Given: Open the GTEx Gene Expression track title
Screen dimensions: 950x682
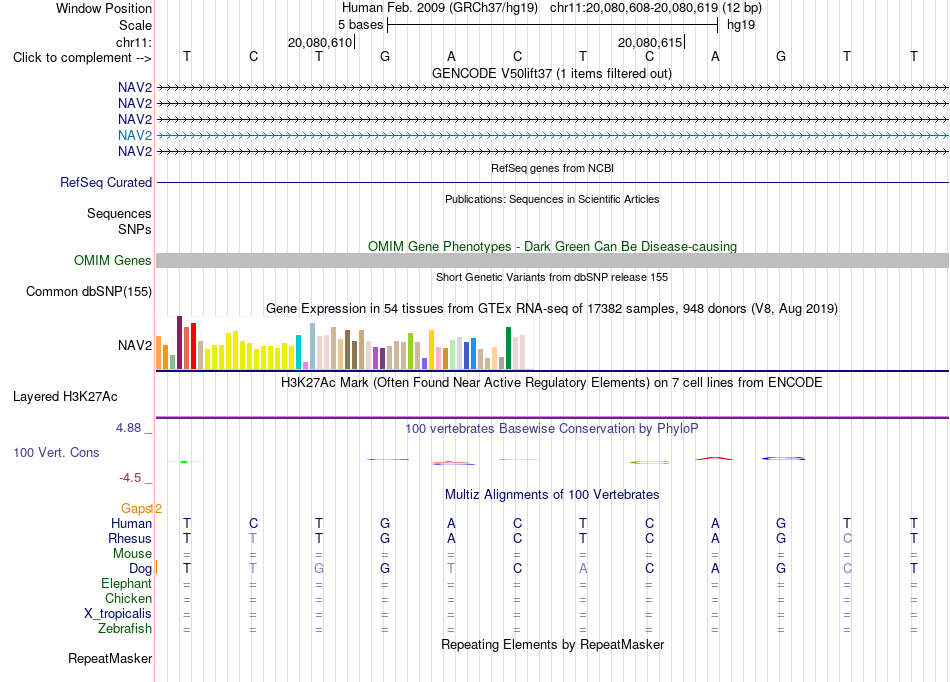Looking at the screenshot, I should tap(552, 308).
